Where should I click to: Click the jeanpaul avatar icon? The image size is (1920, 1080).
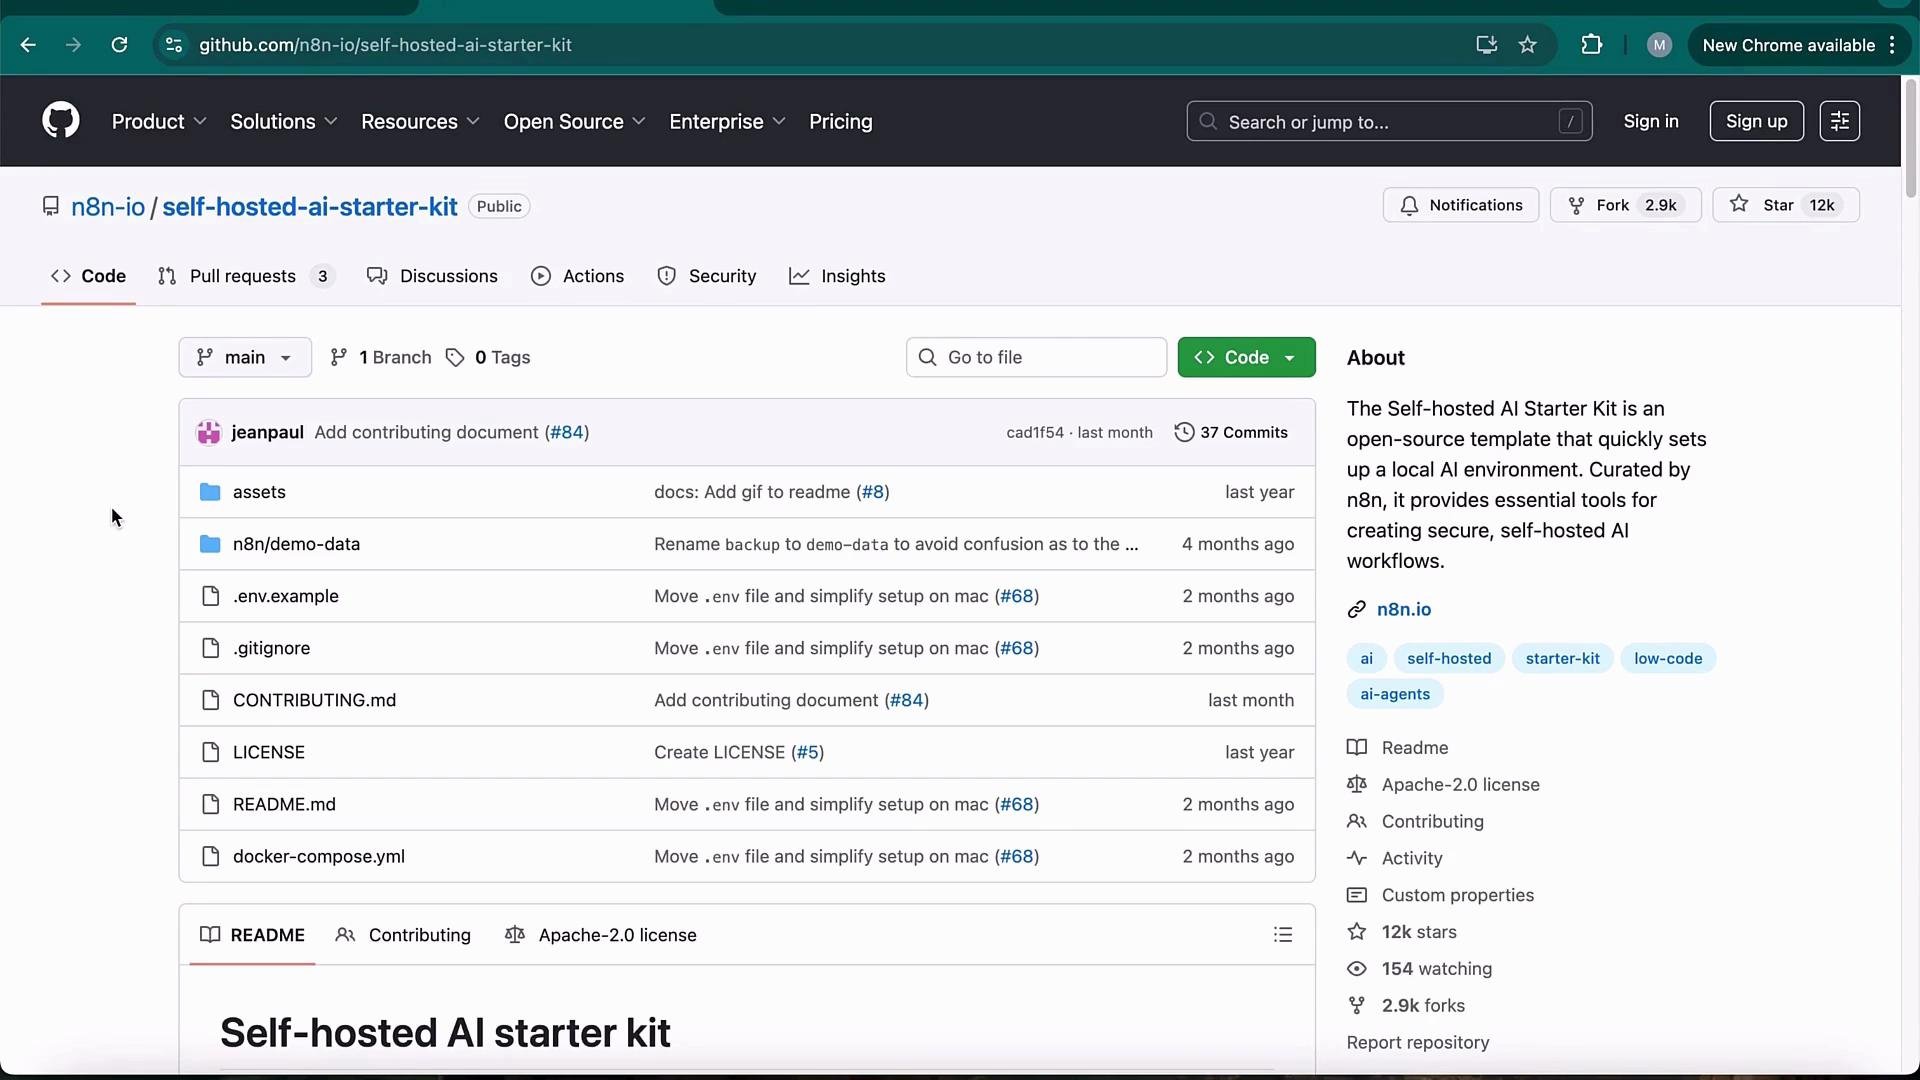tap(209, 432)
